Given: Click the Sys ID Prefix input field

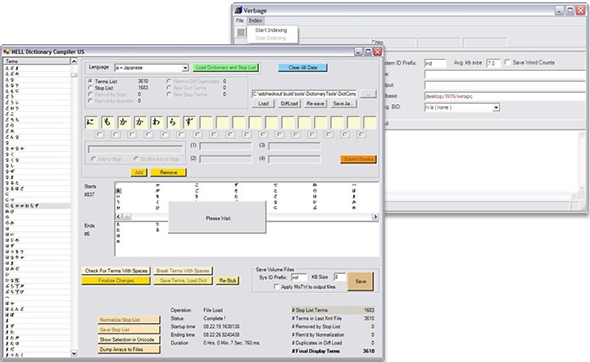Looking at the screenshot, I should tap(299, 277).
